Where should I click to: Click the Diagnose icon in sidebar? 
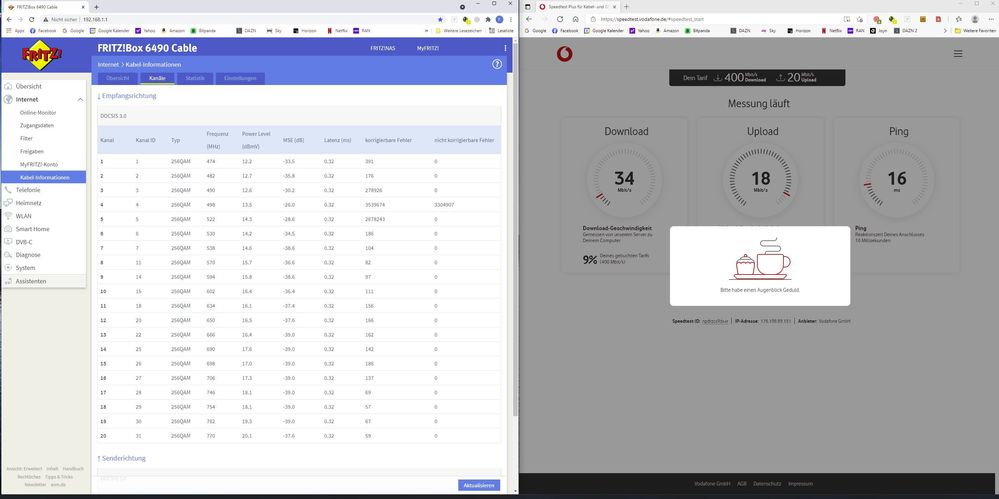coord(8,255)
